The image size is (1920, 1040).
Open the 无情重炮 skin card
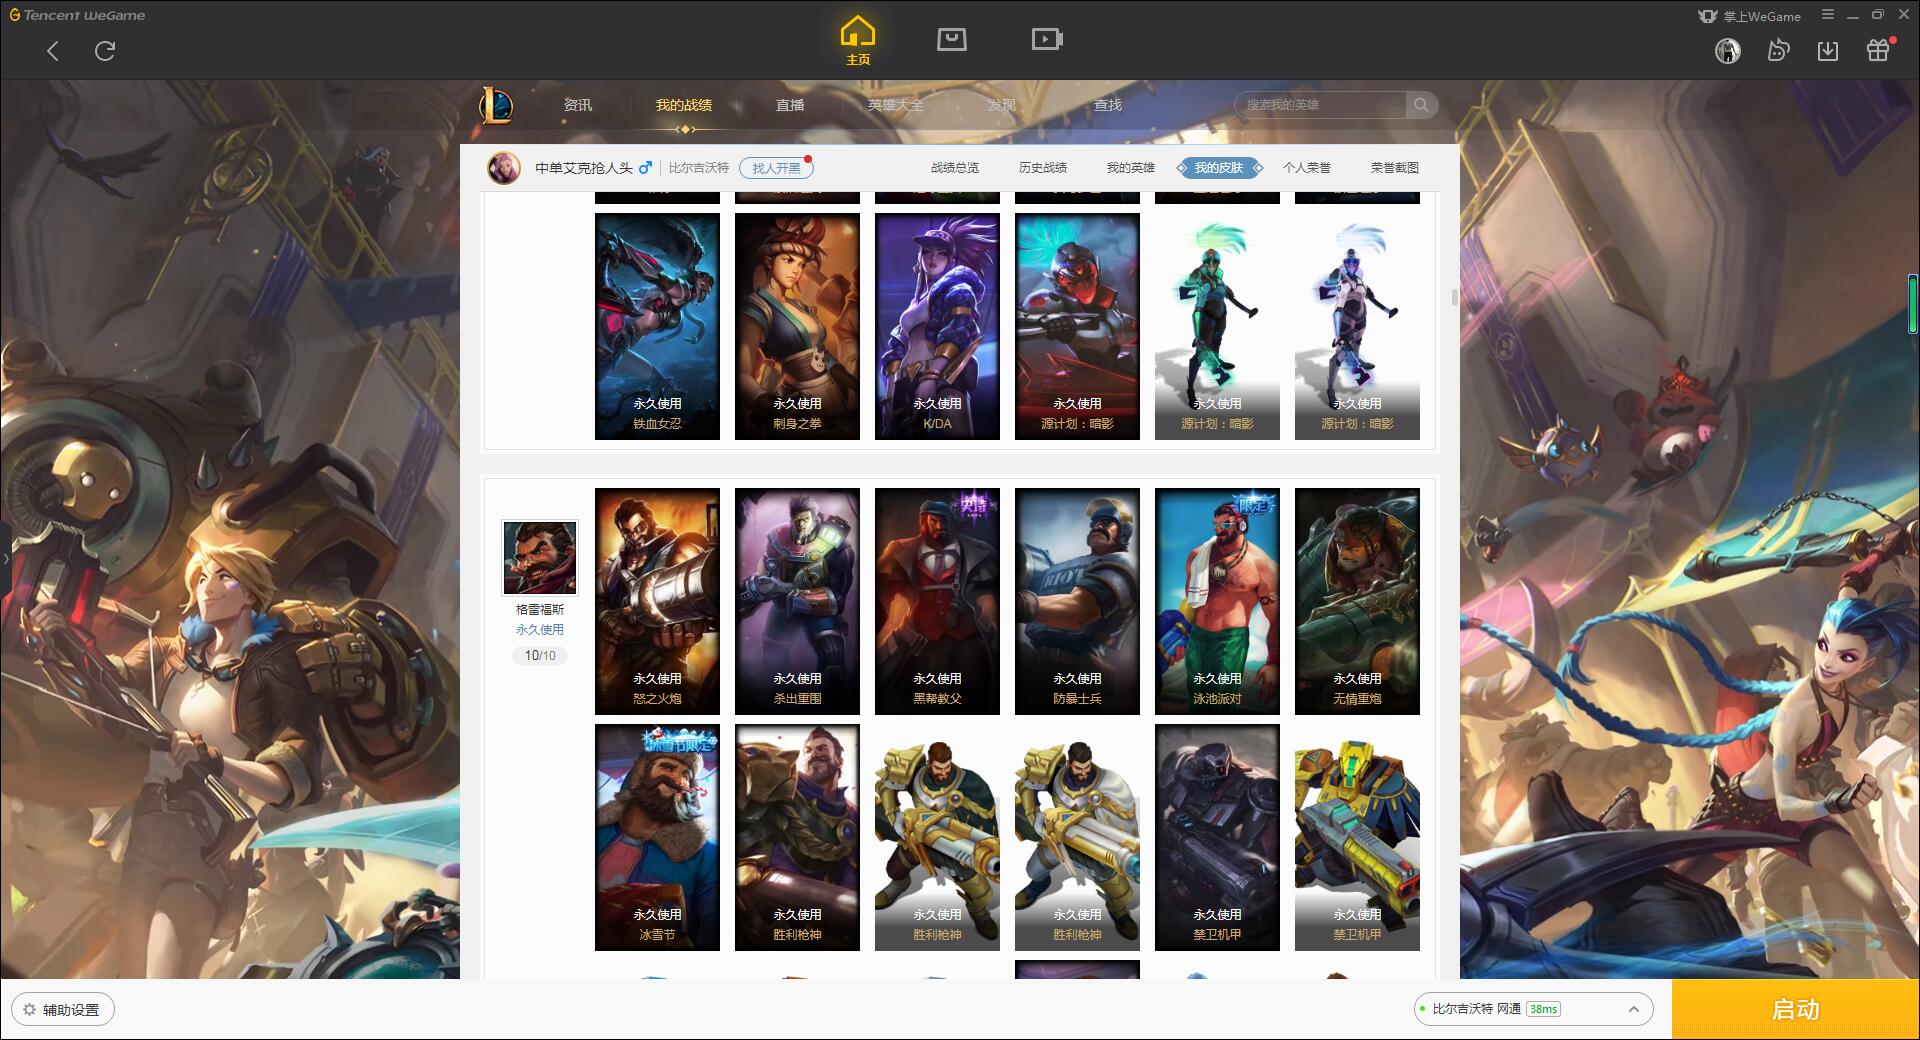[1357, 601]
